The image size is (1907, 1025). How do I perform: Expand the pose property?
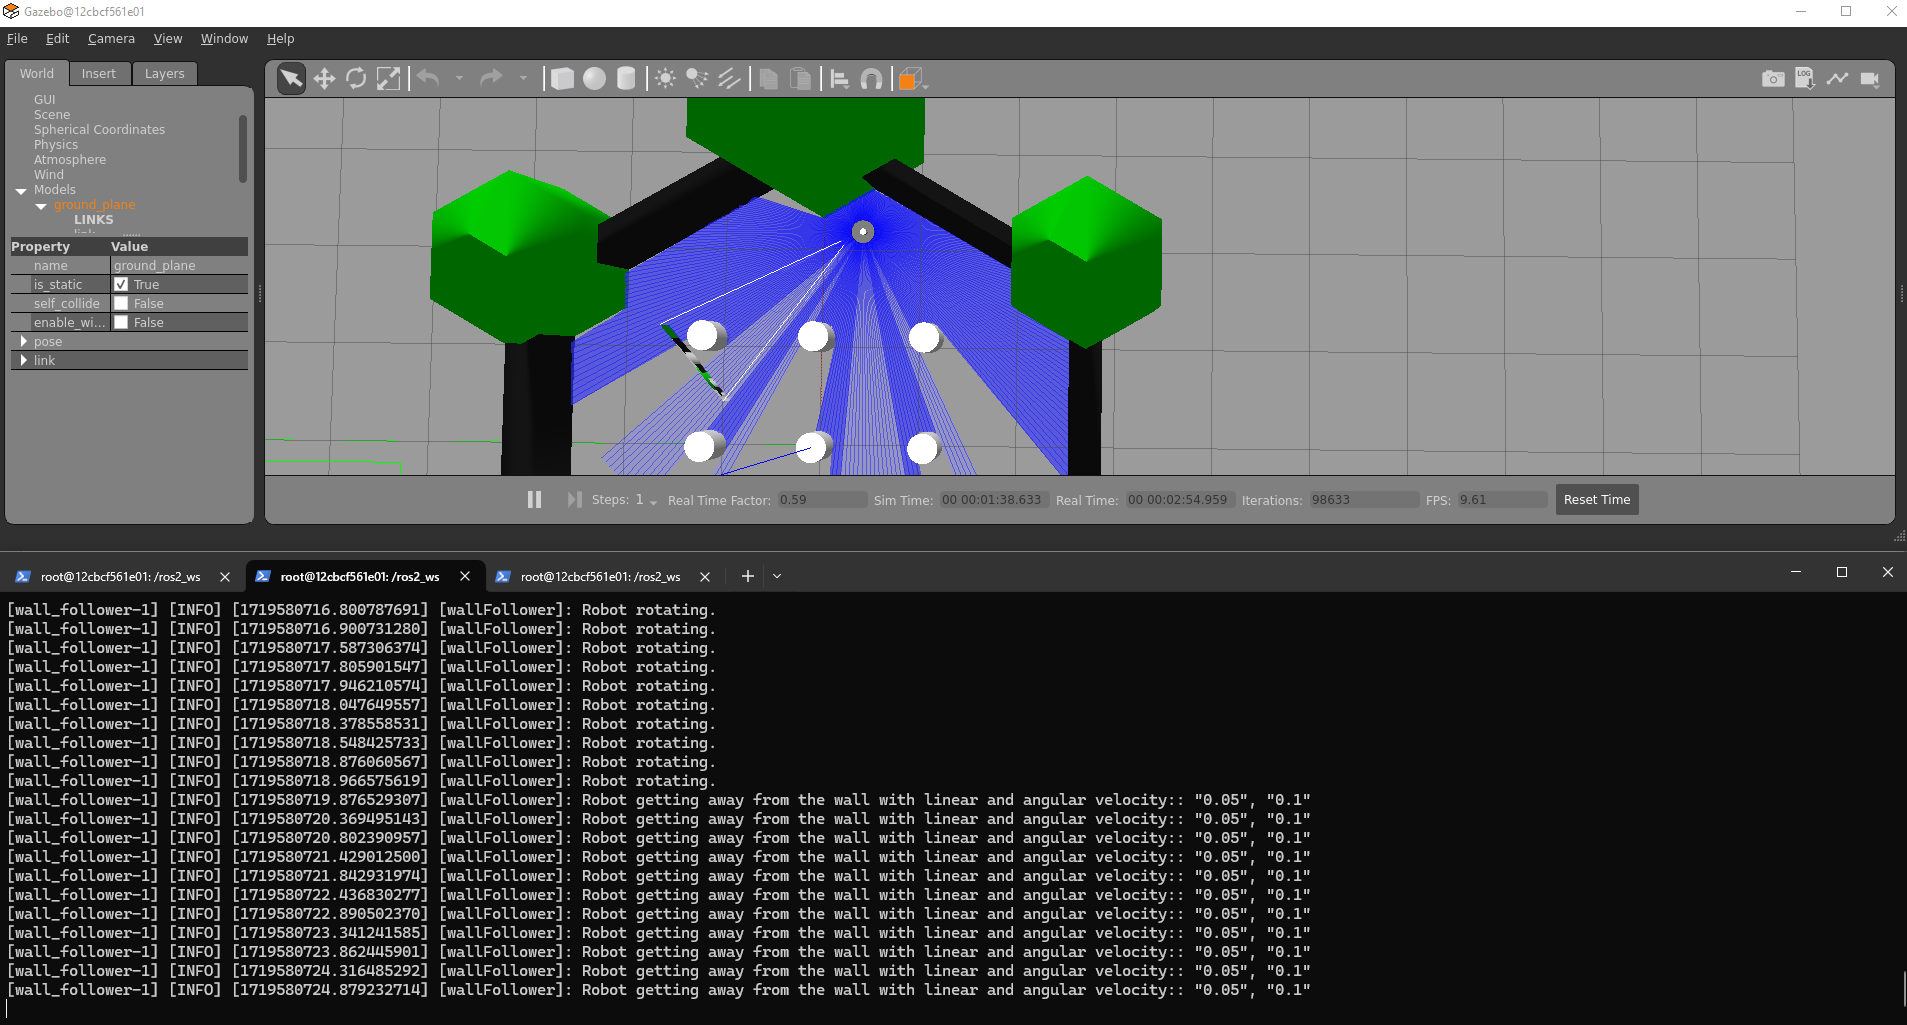click(24, 341)
